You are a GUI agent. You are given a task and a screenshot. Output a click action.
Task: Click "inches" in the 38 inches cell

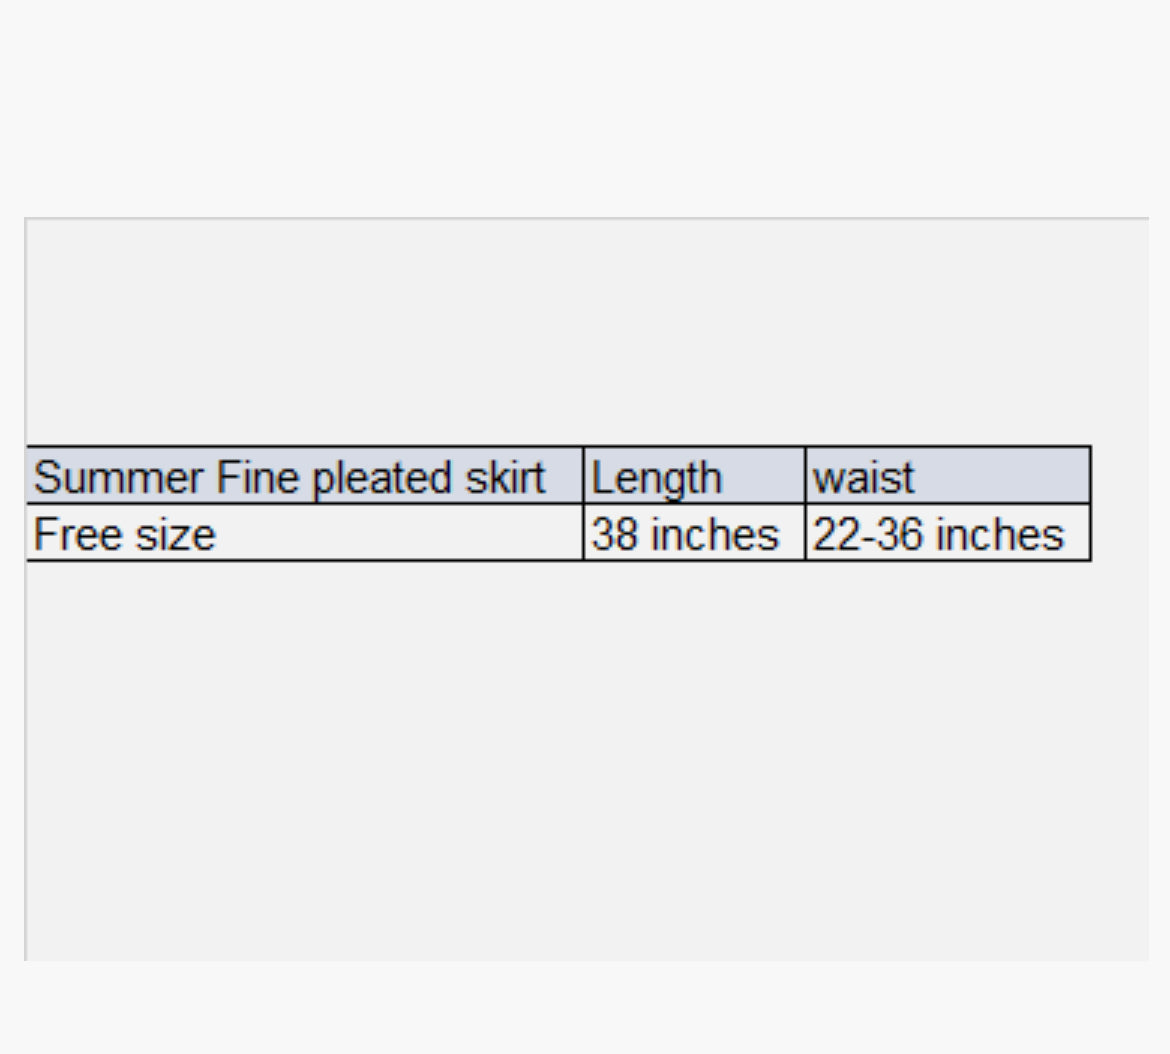[713, 534]
